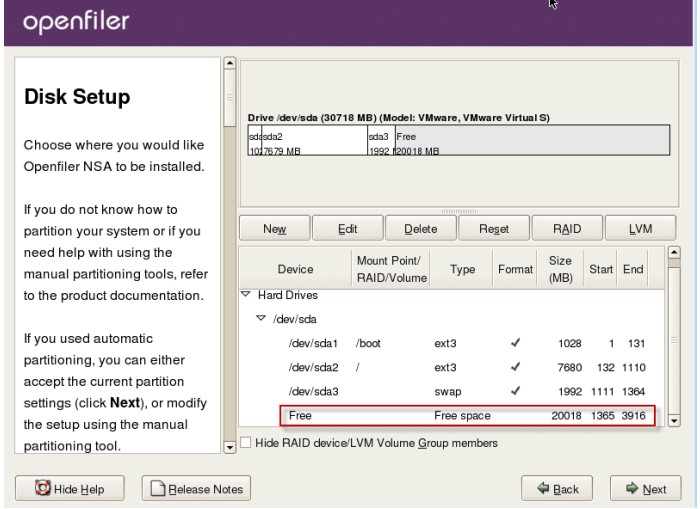This screenshot has width=700, height=509.
Task: Sort by the Format column header
Action: (515, 269)
